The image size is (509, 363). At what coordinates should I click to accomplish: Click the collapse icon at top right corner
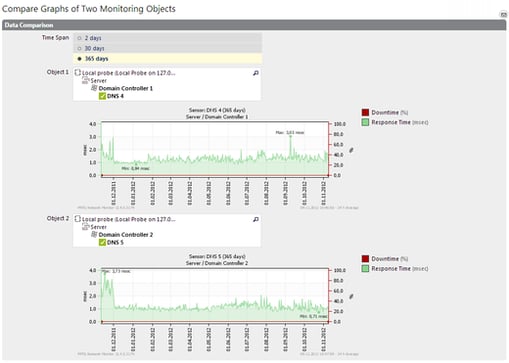pos(503,14)
